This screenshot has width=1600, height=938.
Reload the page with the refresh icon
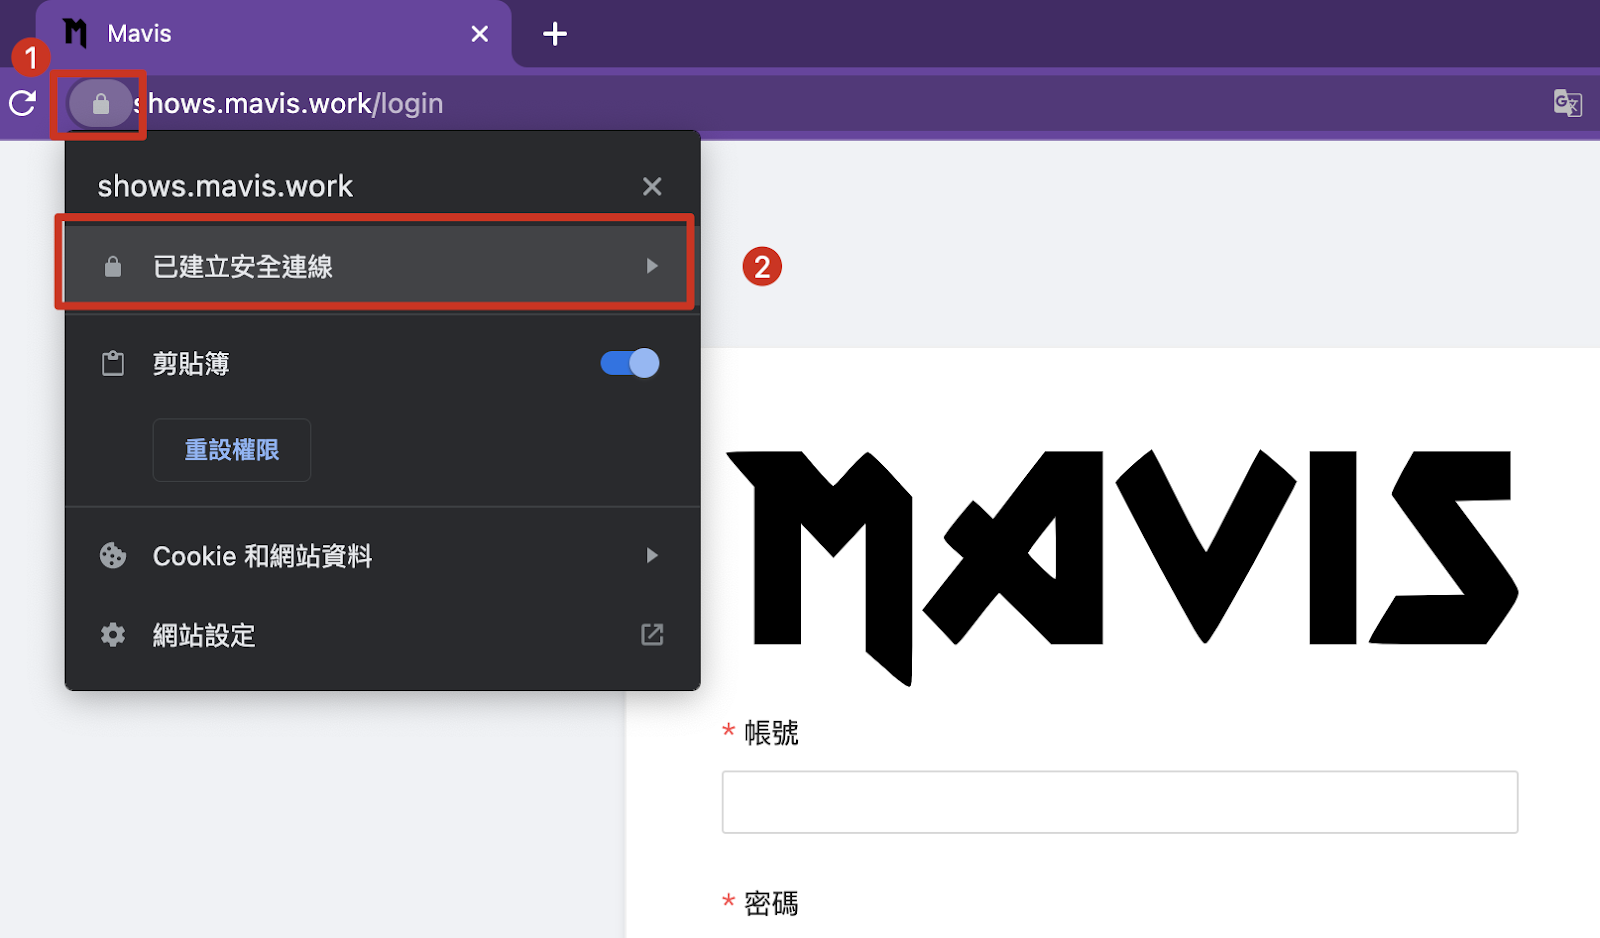(x=23, y=103)
